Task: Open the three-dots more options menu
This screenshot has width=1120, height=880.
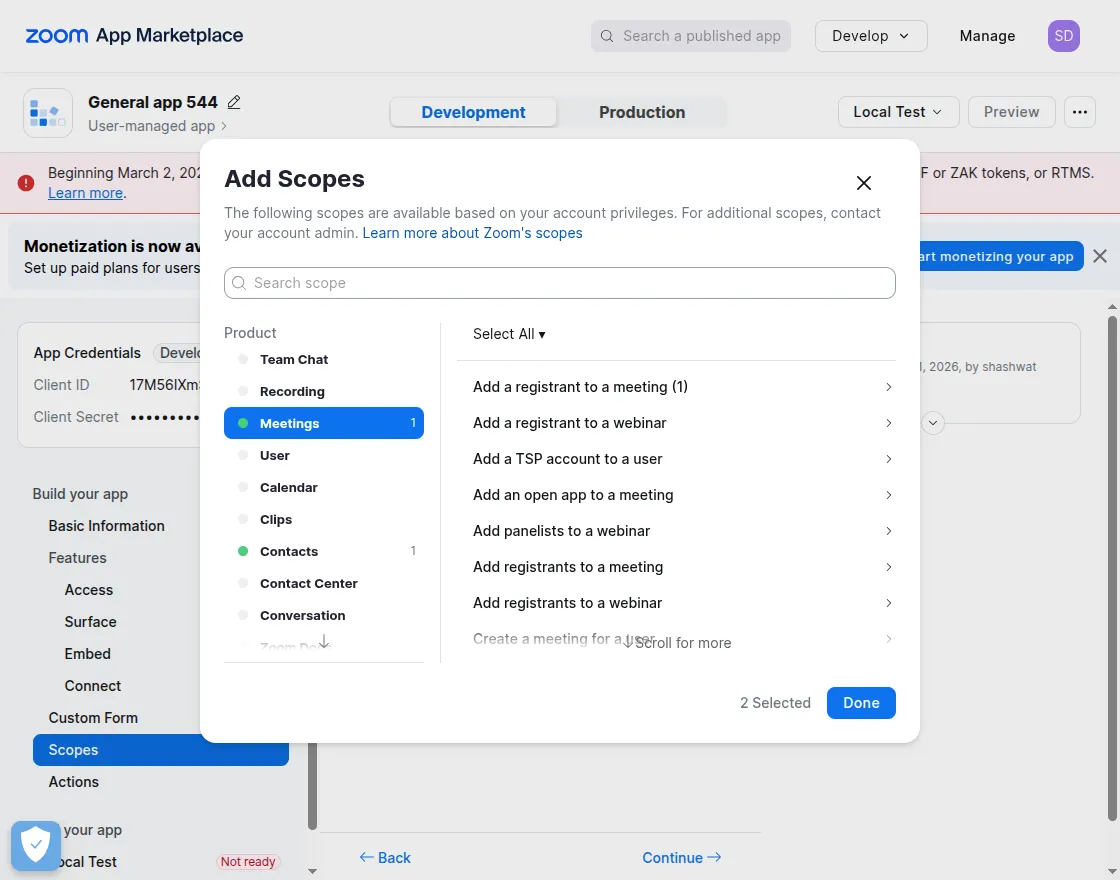Action: click(x=1079, y=112)
